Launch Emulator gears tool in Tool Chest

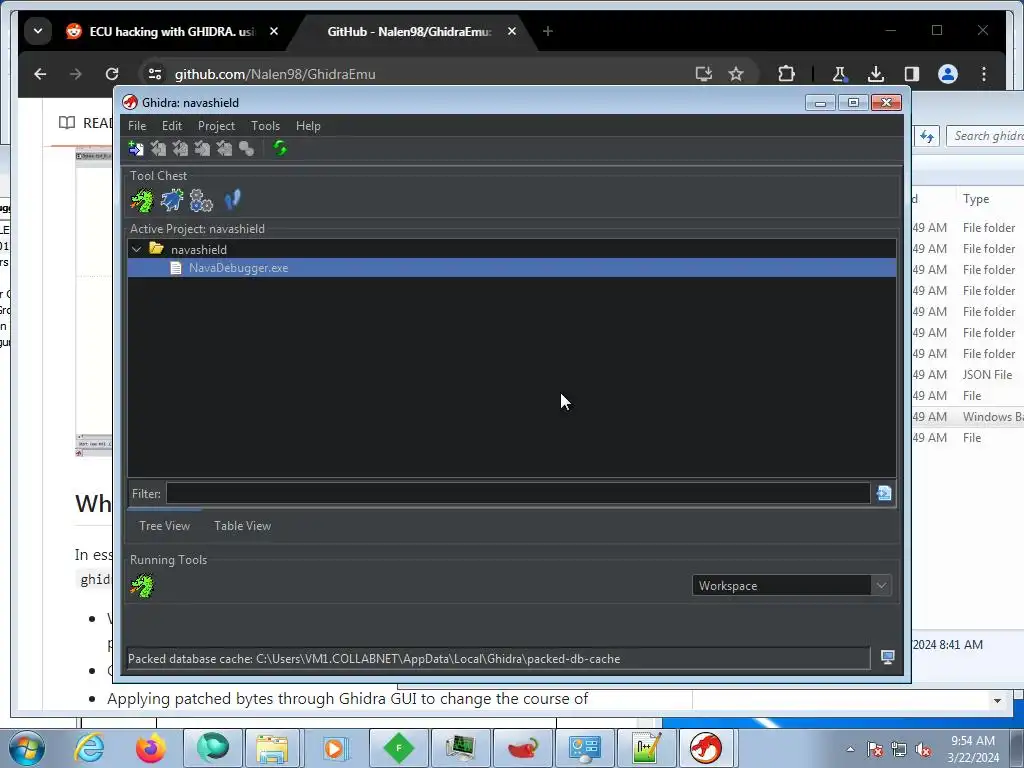coord(201,200)
